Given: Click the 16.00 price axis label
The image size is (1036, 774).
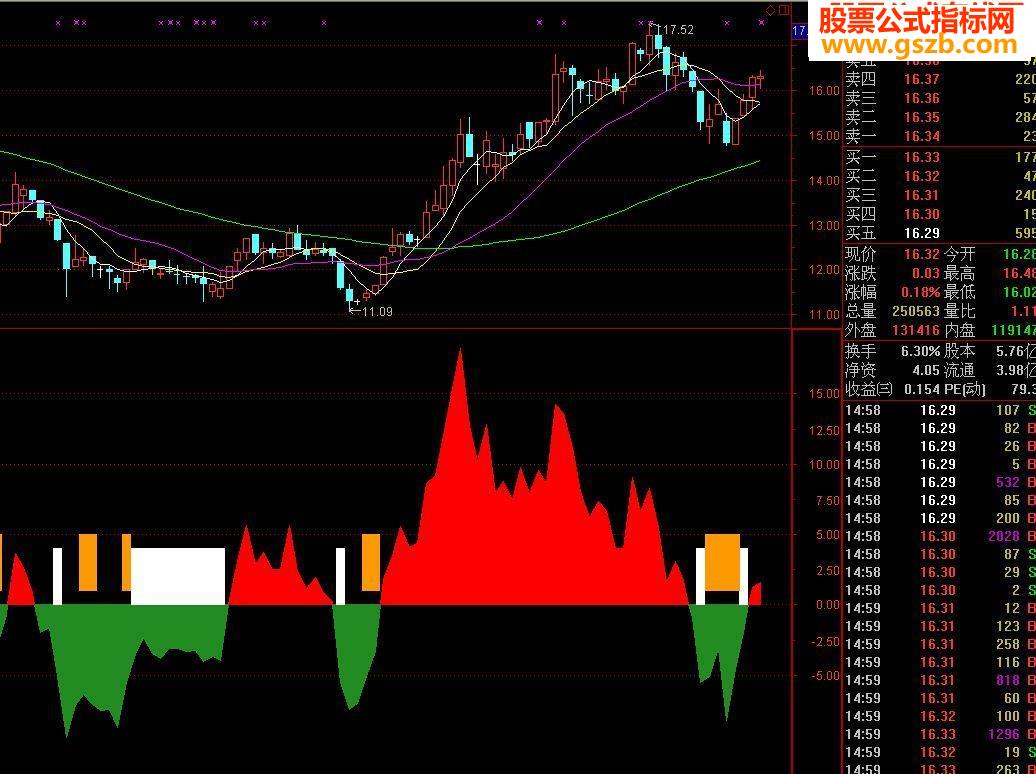Looking at the screenshot, I should click(x=824, y=91).
